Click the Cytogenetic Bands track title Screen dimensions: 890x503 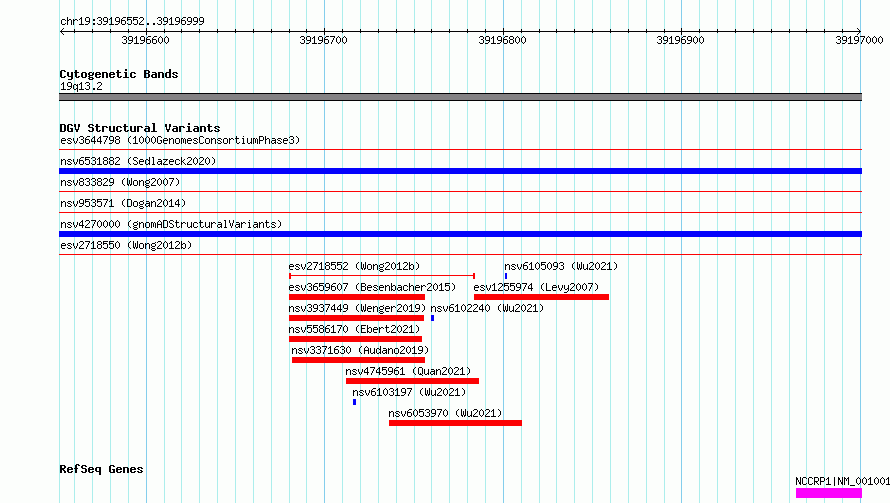tap(119, 74)
